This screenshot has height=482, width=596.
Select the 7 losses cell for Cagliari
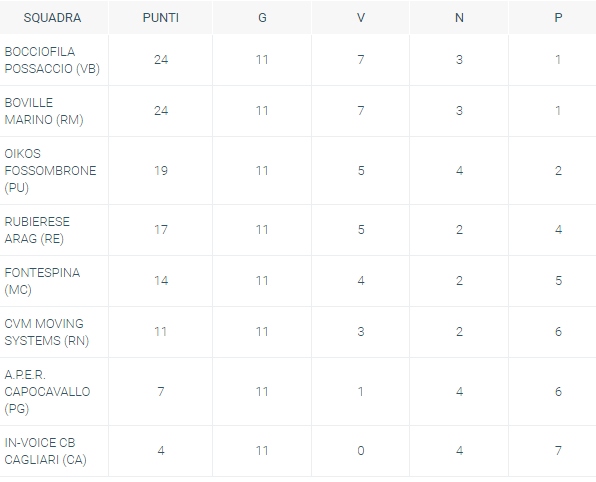(558, 451)
